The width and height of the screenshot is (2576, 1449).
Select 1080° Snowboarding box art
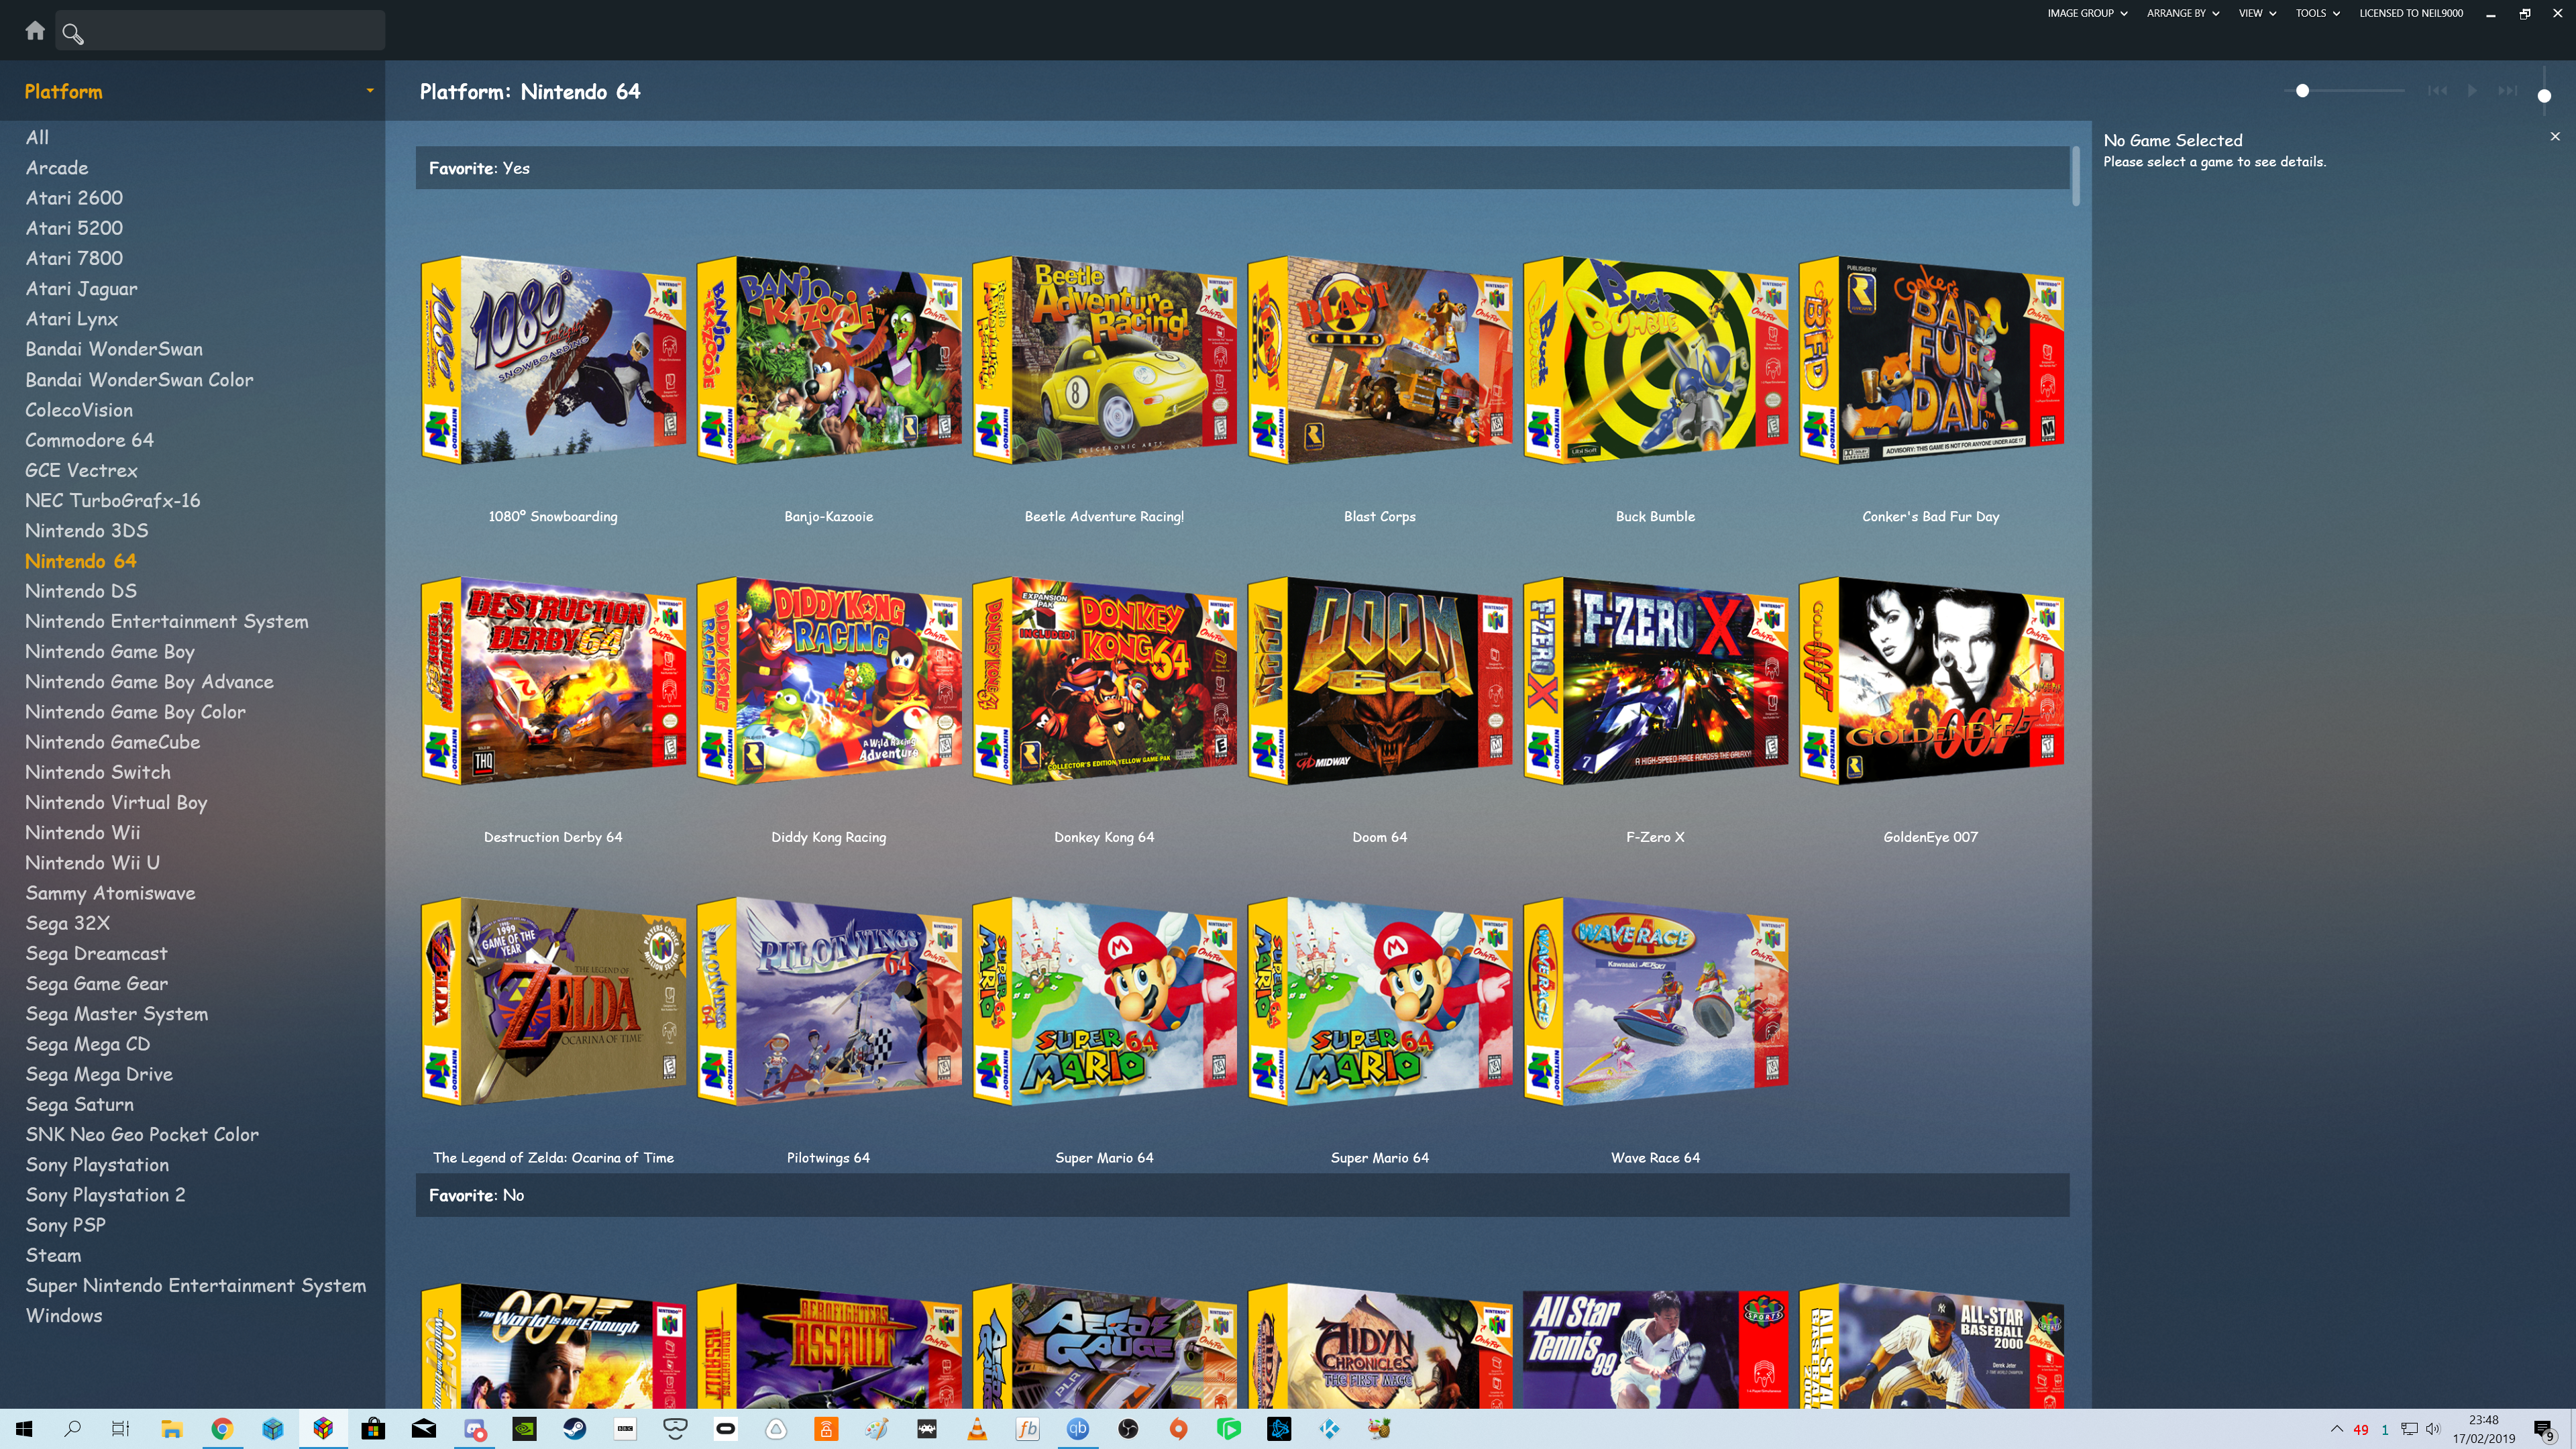pos(553,360)
